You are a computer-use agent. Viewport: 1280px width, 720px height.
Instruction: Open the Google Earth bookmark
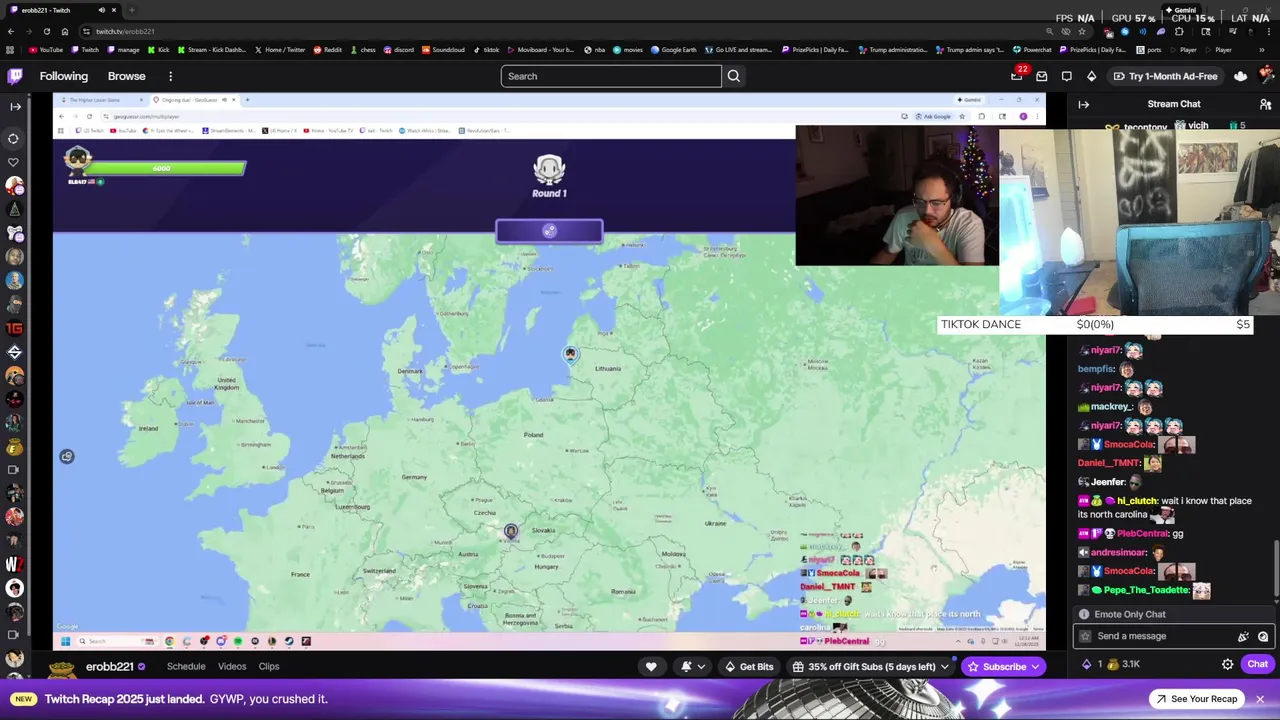(x=674, y=50)
